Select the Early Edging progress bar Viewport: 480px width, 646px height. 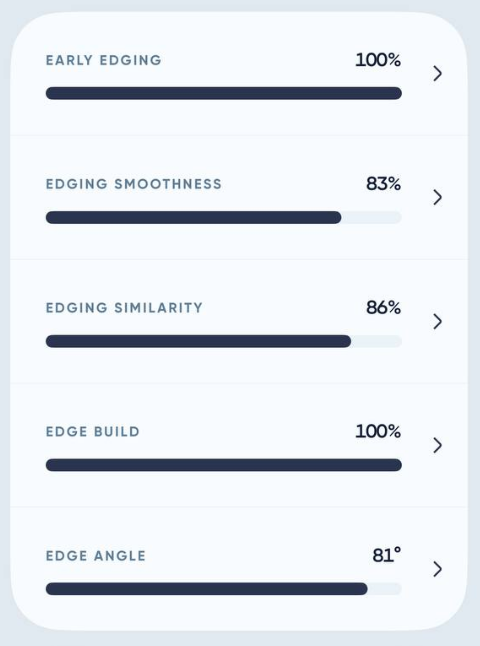[x=224, y=93]
